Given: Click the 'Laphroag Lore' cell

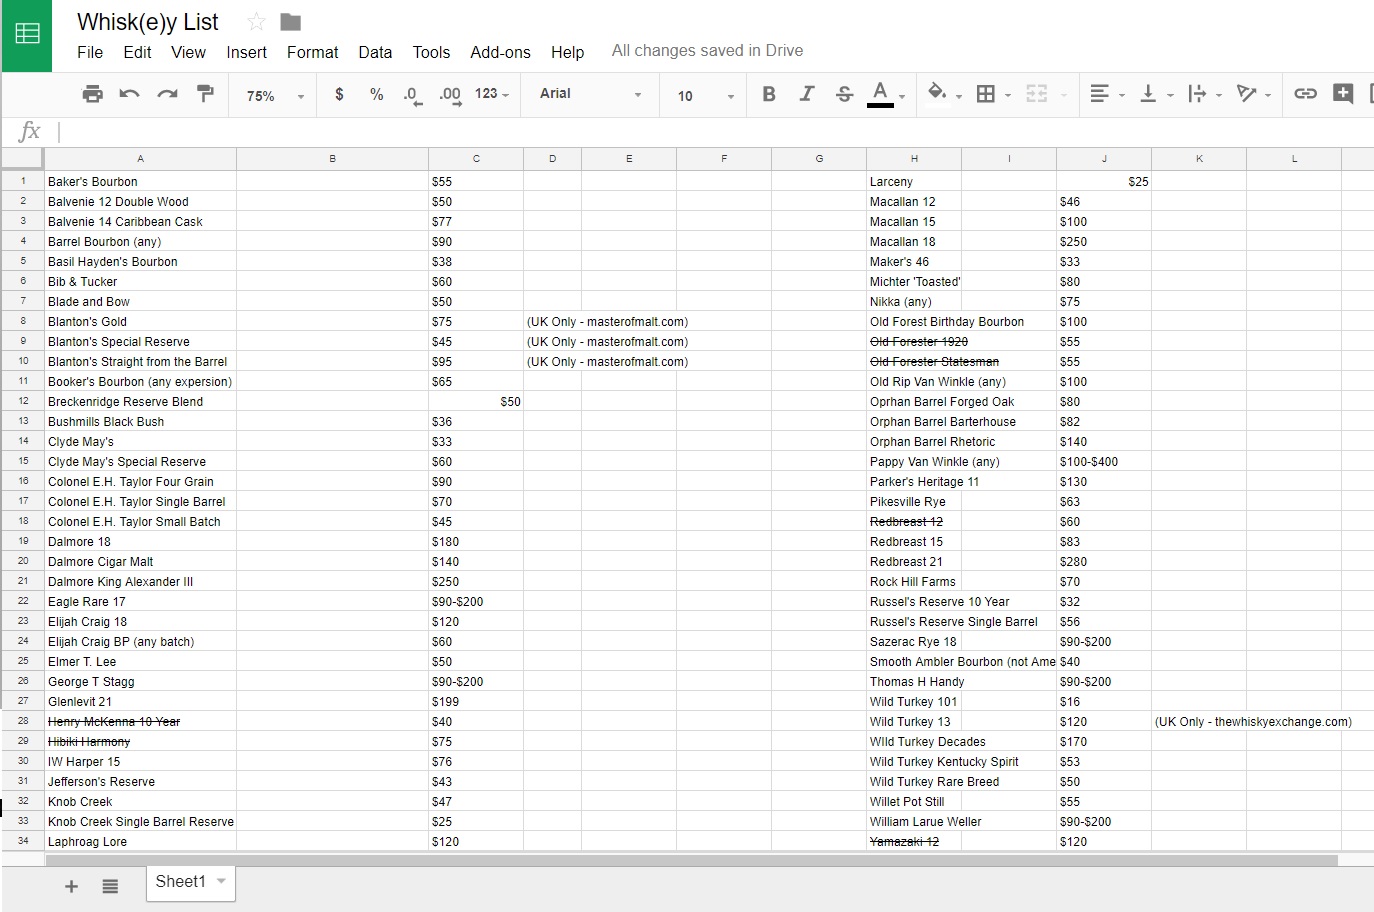Looking at the screenshot, I should tap(140, 841).
